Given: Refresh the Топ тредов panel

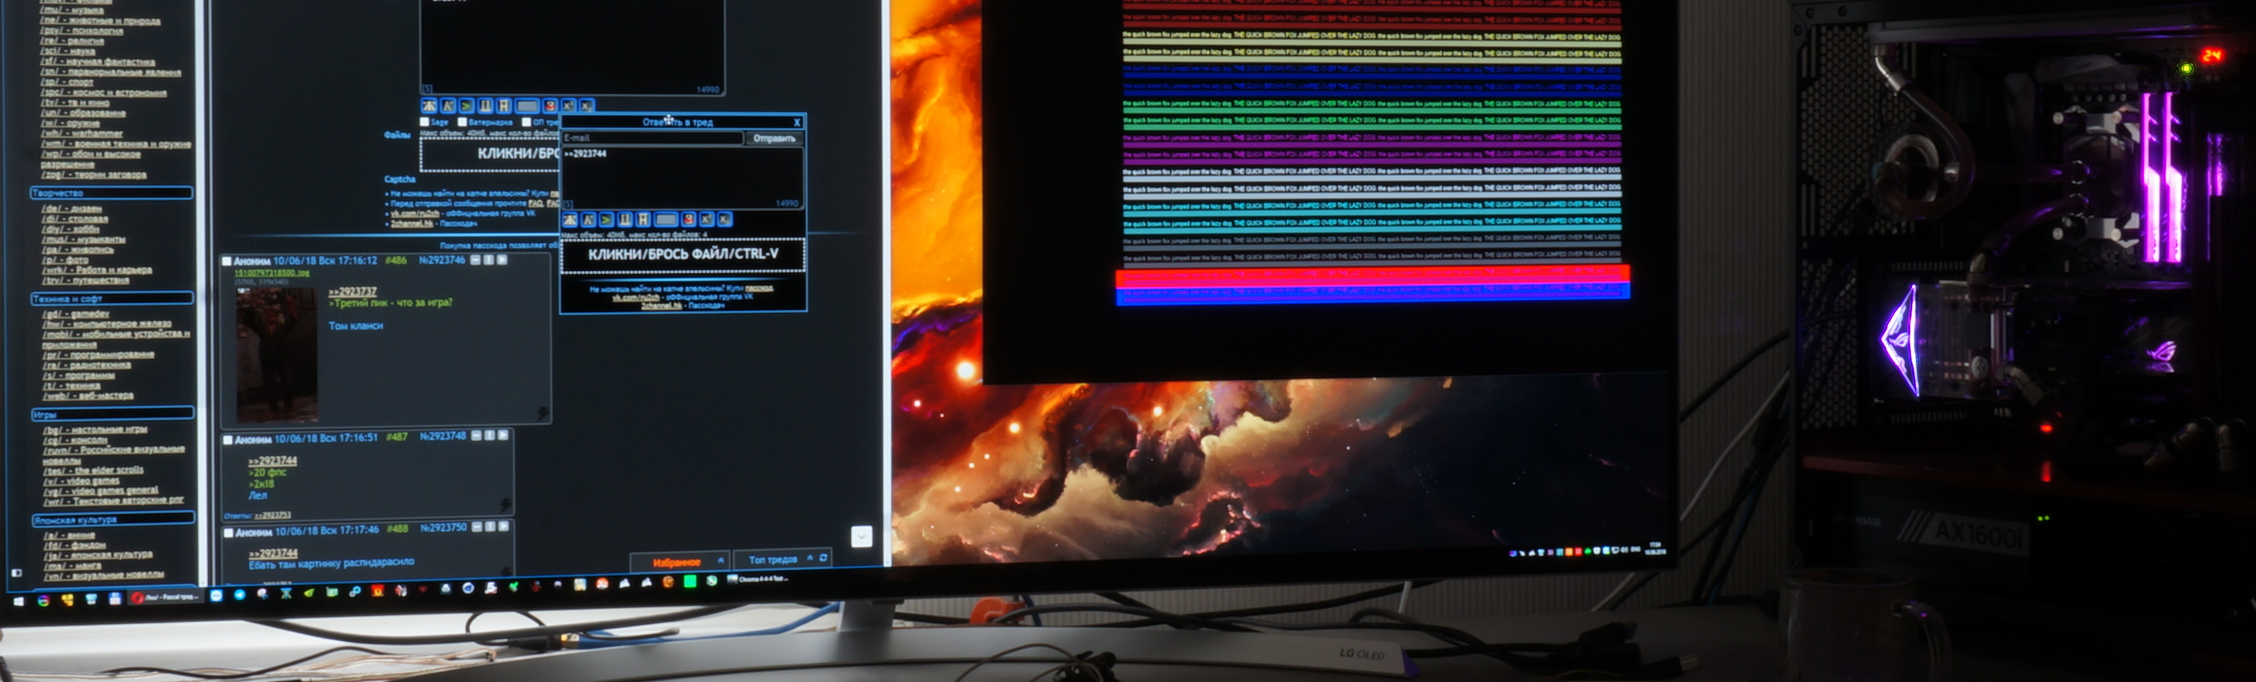Looking at the screenshot, I should click(x=823, y=558).
